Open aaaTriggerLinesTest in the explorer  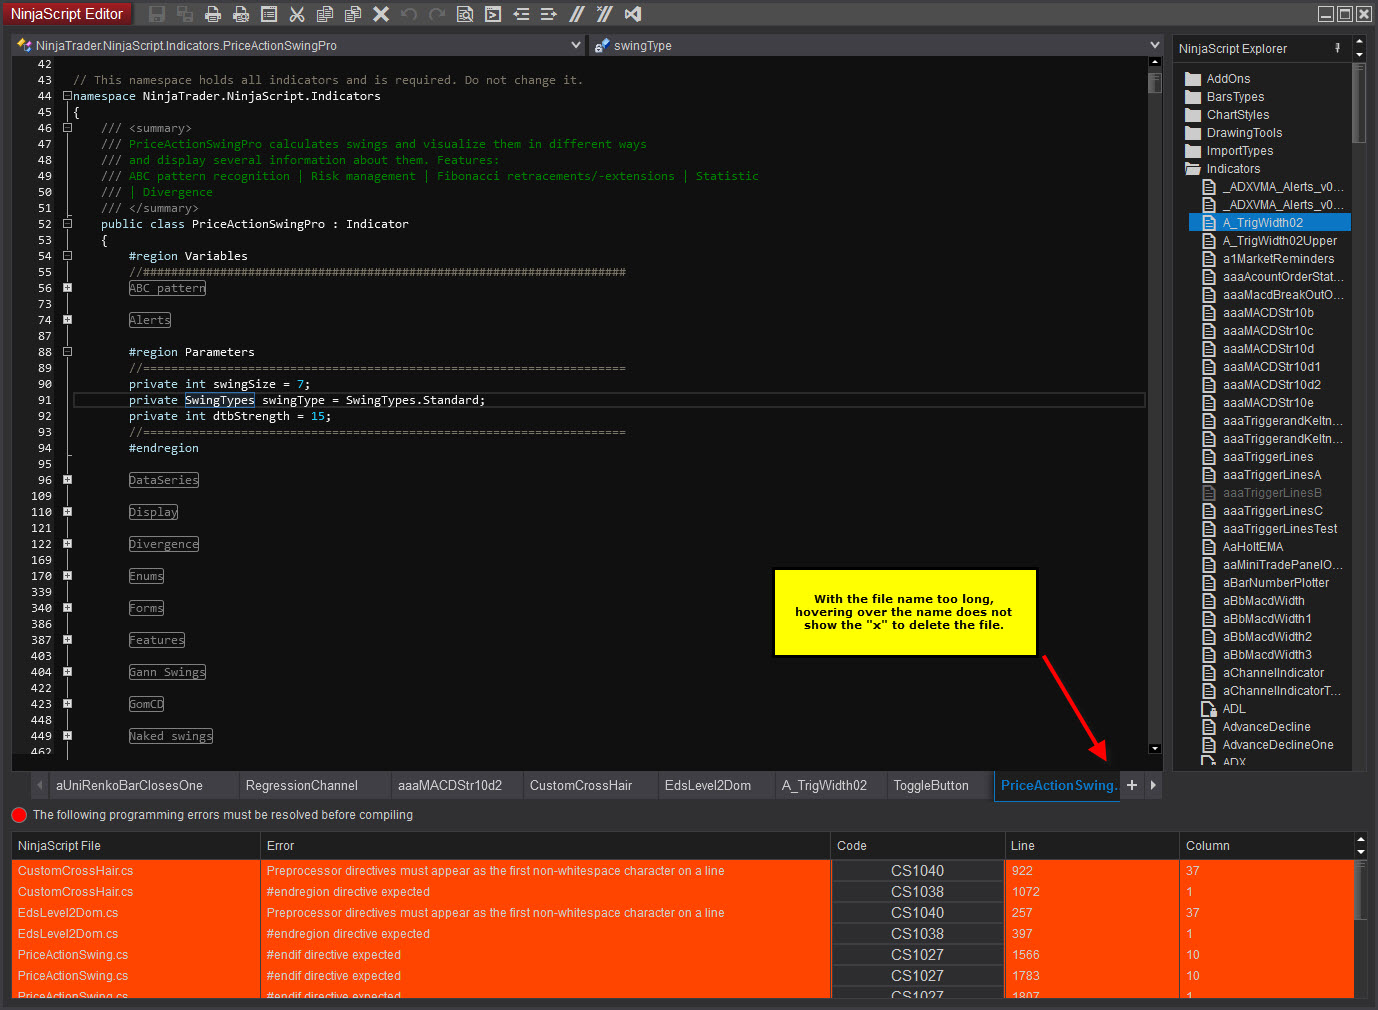(x=1279, y=529)
